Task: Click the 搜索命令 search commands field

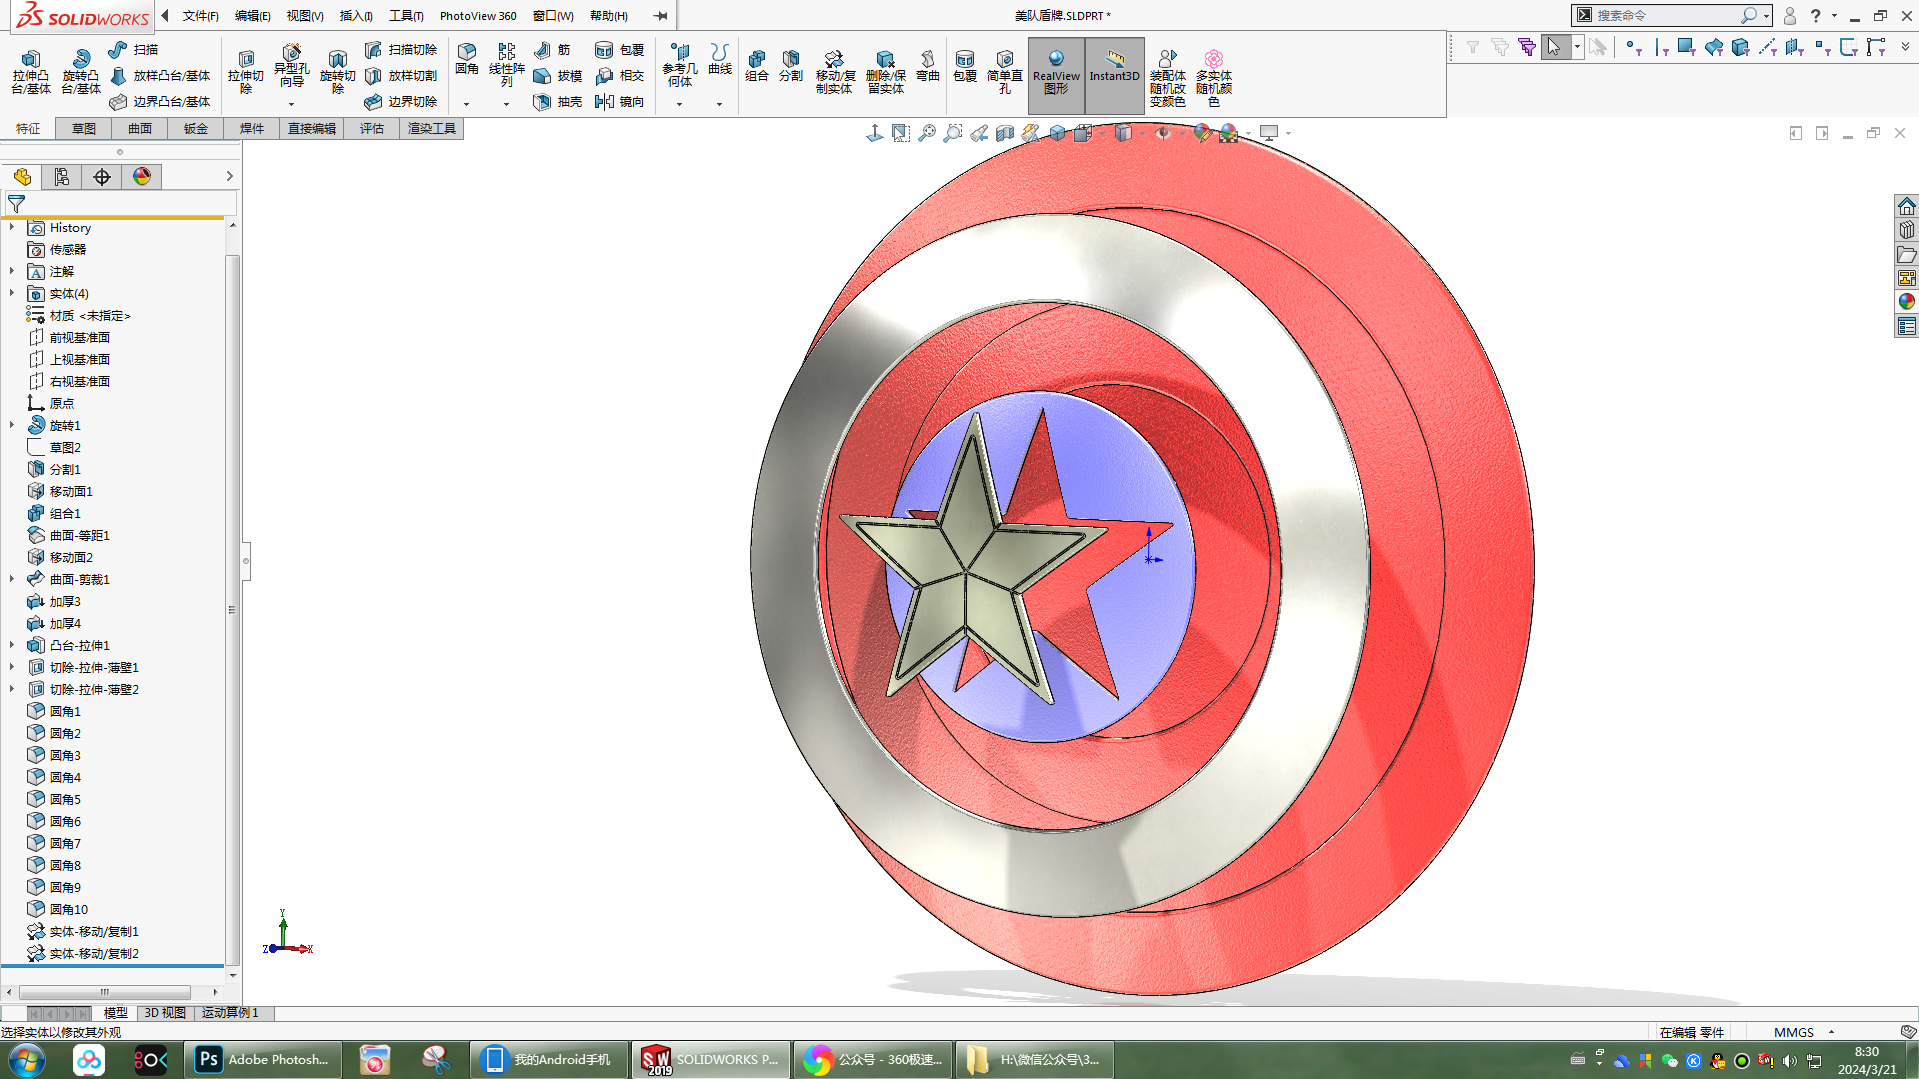Action: (x=1665, y=15)
